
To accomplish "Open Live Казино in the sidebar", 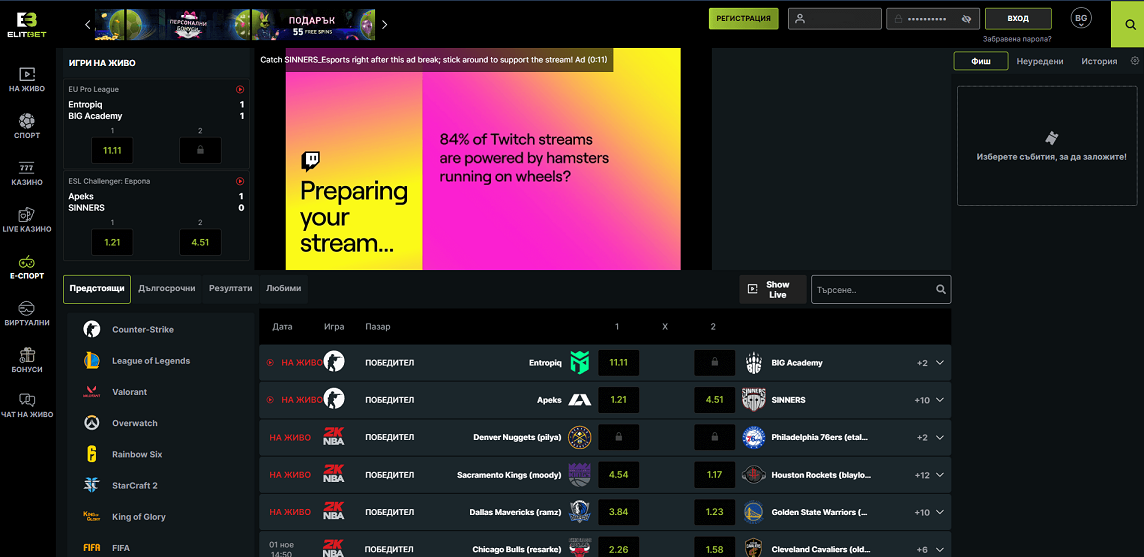I will pos(26,220).
